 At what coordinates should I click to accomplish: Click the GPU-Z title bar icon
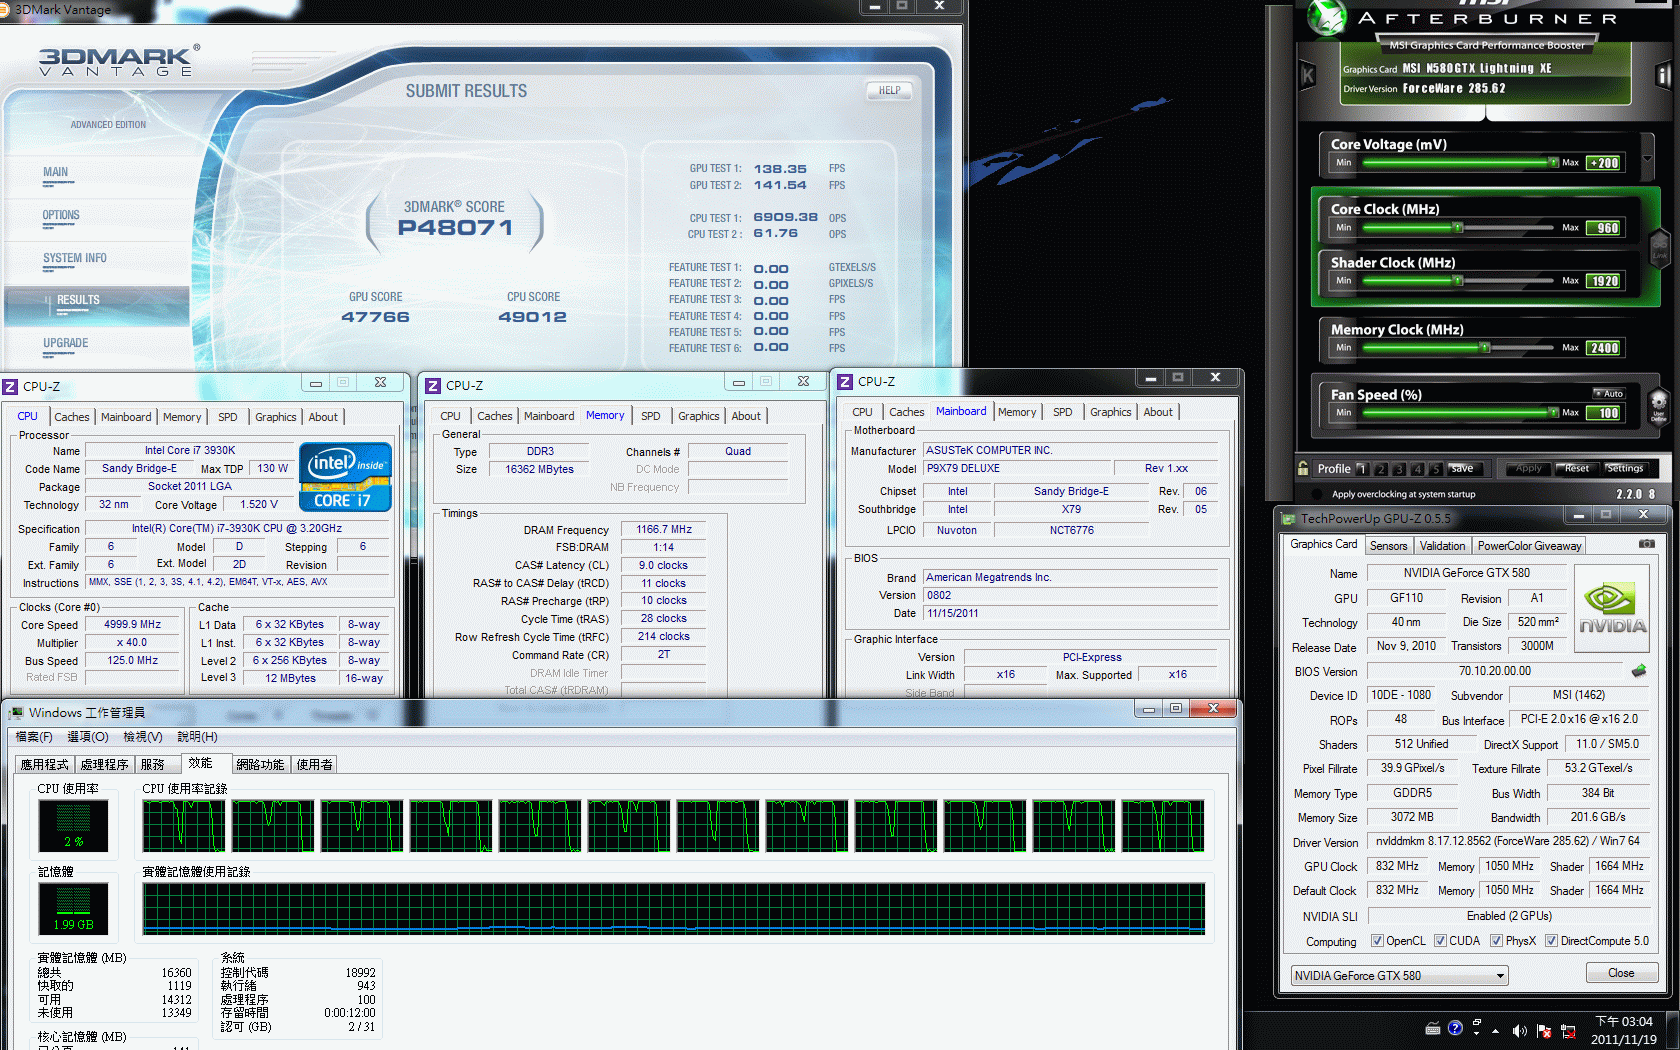pos(1288,518)
